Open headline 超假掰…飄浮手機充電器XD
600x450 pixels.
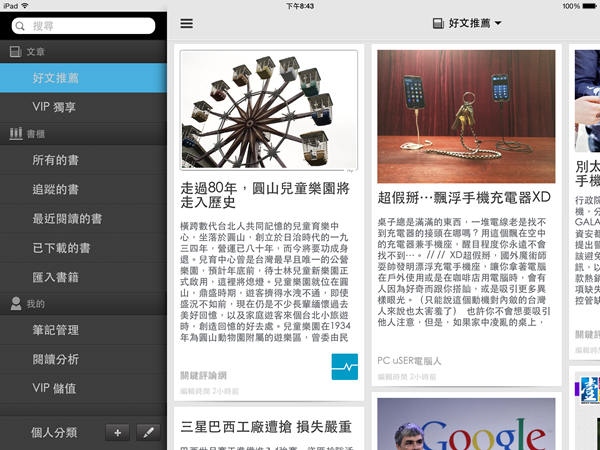coord(464,197)
